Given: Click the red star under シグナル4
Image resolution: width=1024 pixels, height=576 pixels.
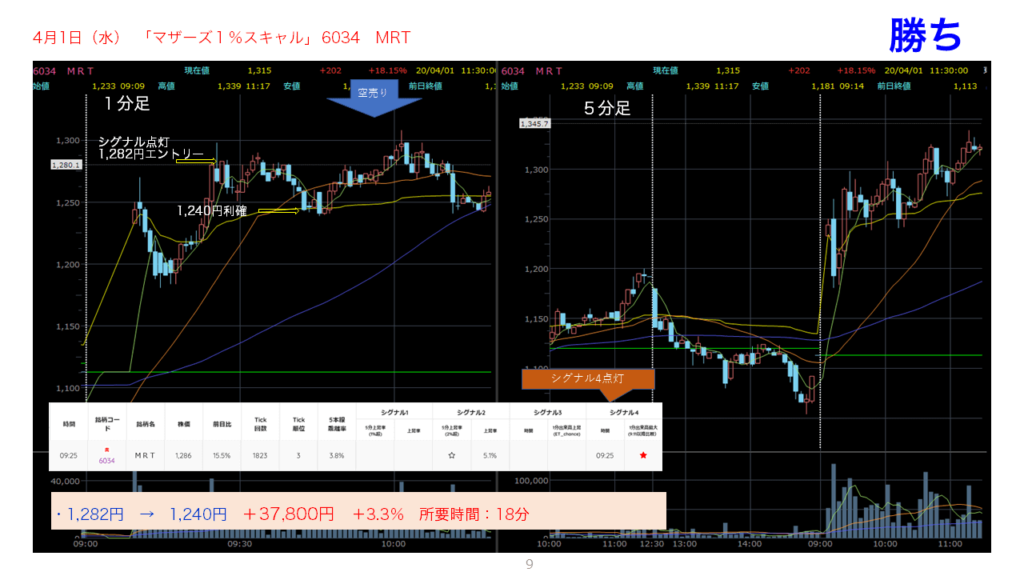Looking at the screenshot, I should point(643,455).
